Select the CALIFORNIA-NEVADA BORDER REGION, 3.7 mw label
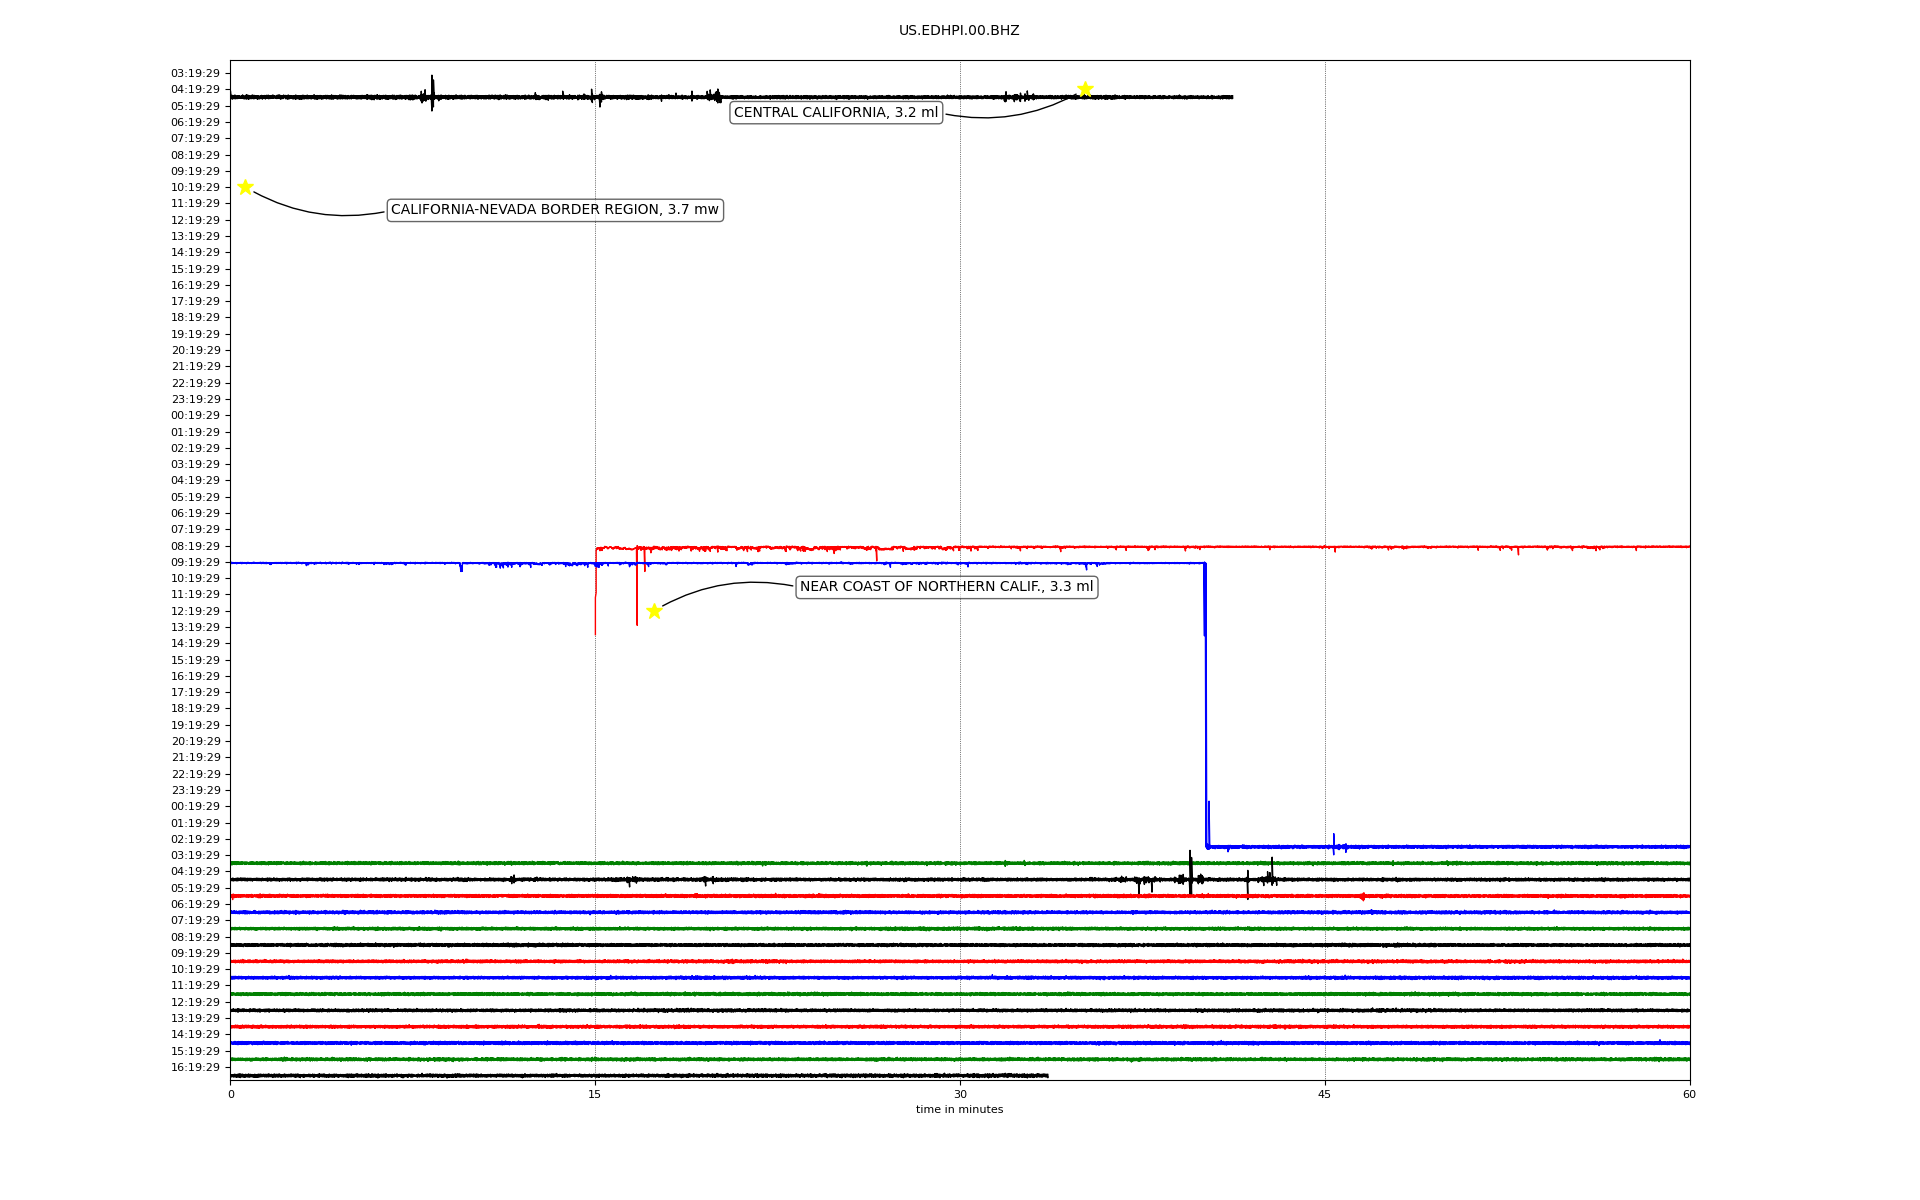Viewport: 1920px width, 1200px height. coord(554,210)
